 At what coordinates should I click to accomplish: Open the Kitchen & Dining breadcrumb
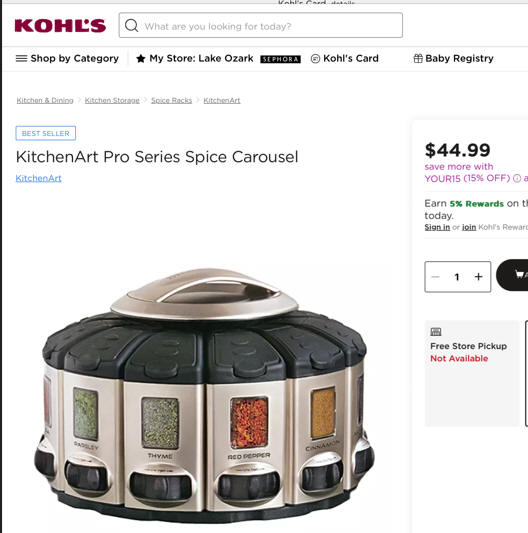(x=45, y=100)
